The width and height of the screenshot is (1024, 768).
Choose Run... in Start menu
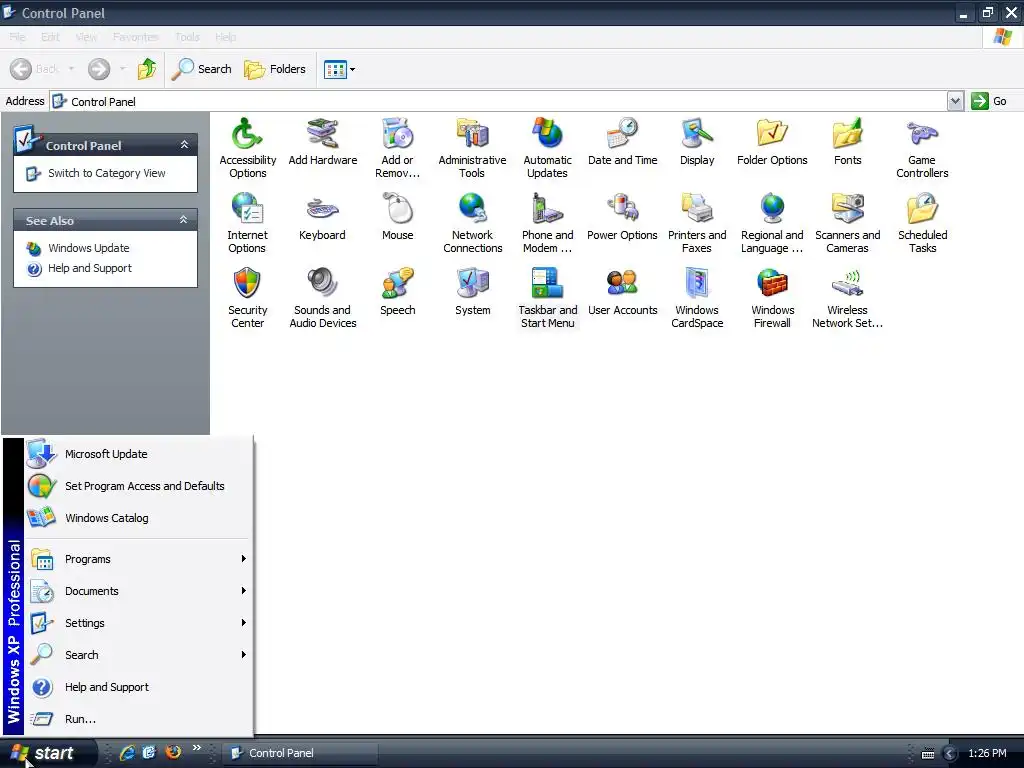pyautogui.click(x=138, y=719)
